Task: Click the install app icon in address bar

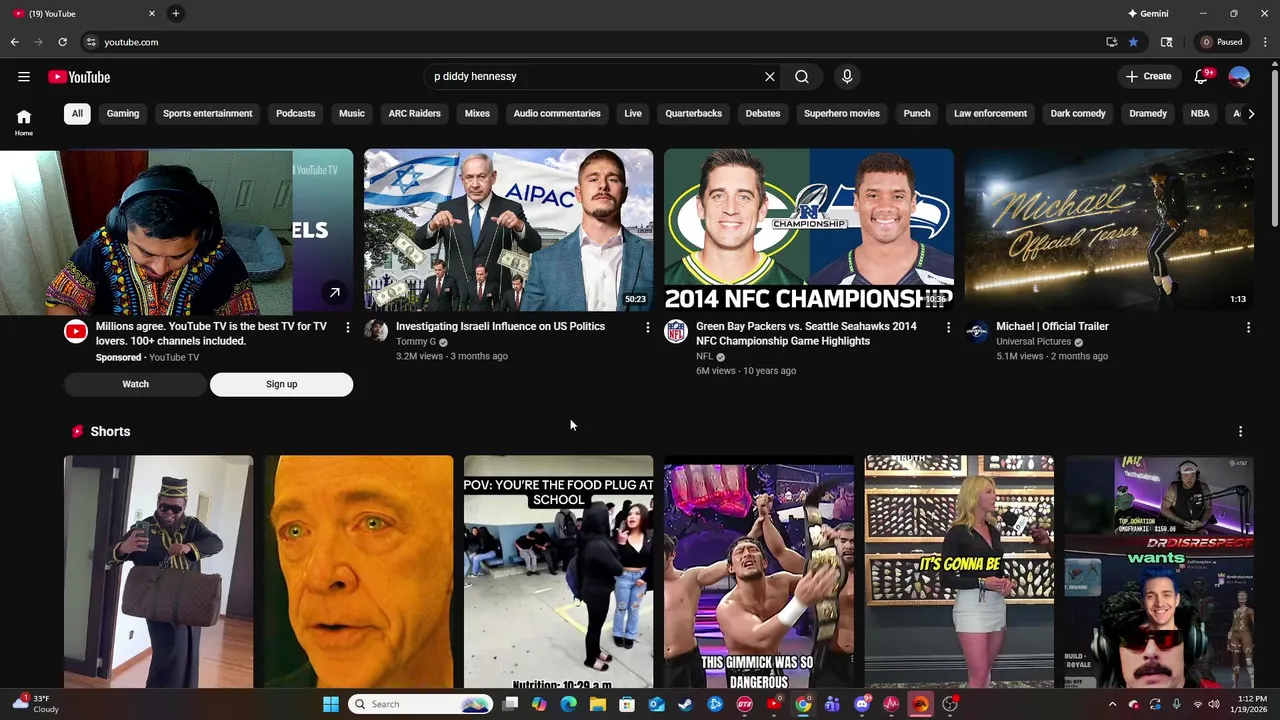Action: (1111, 42)
